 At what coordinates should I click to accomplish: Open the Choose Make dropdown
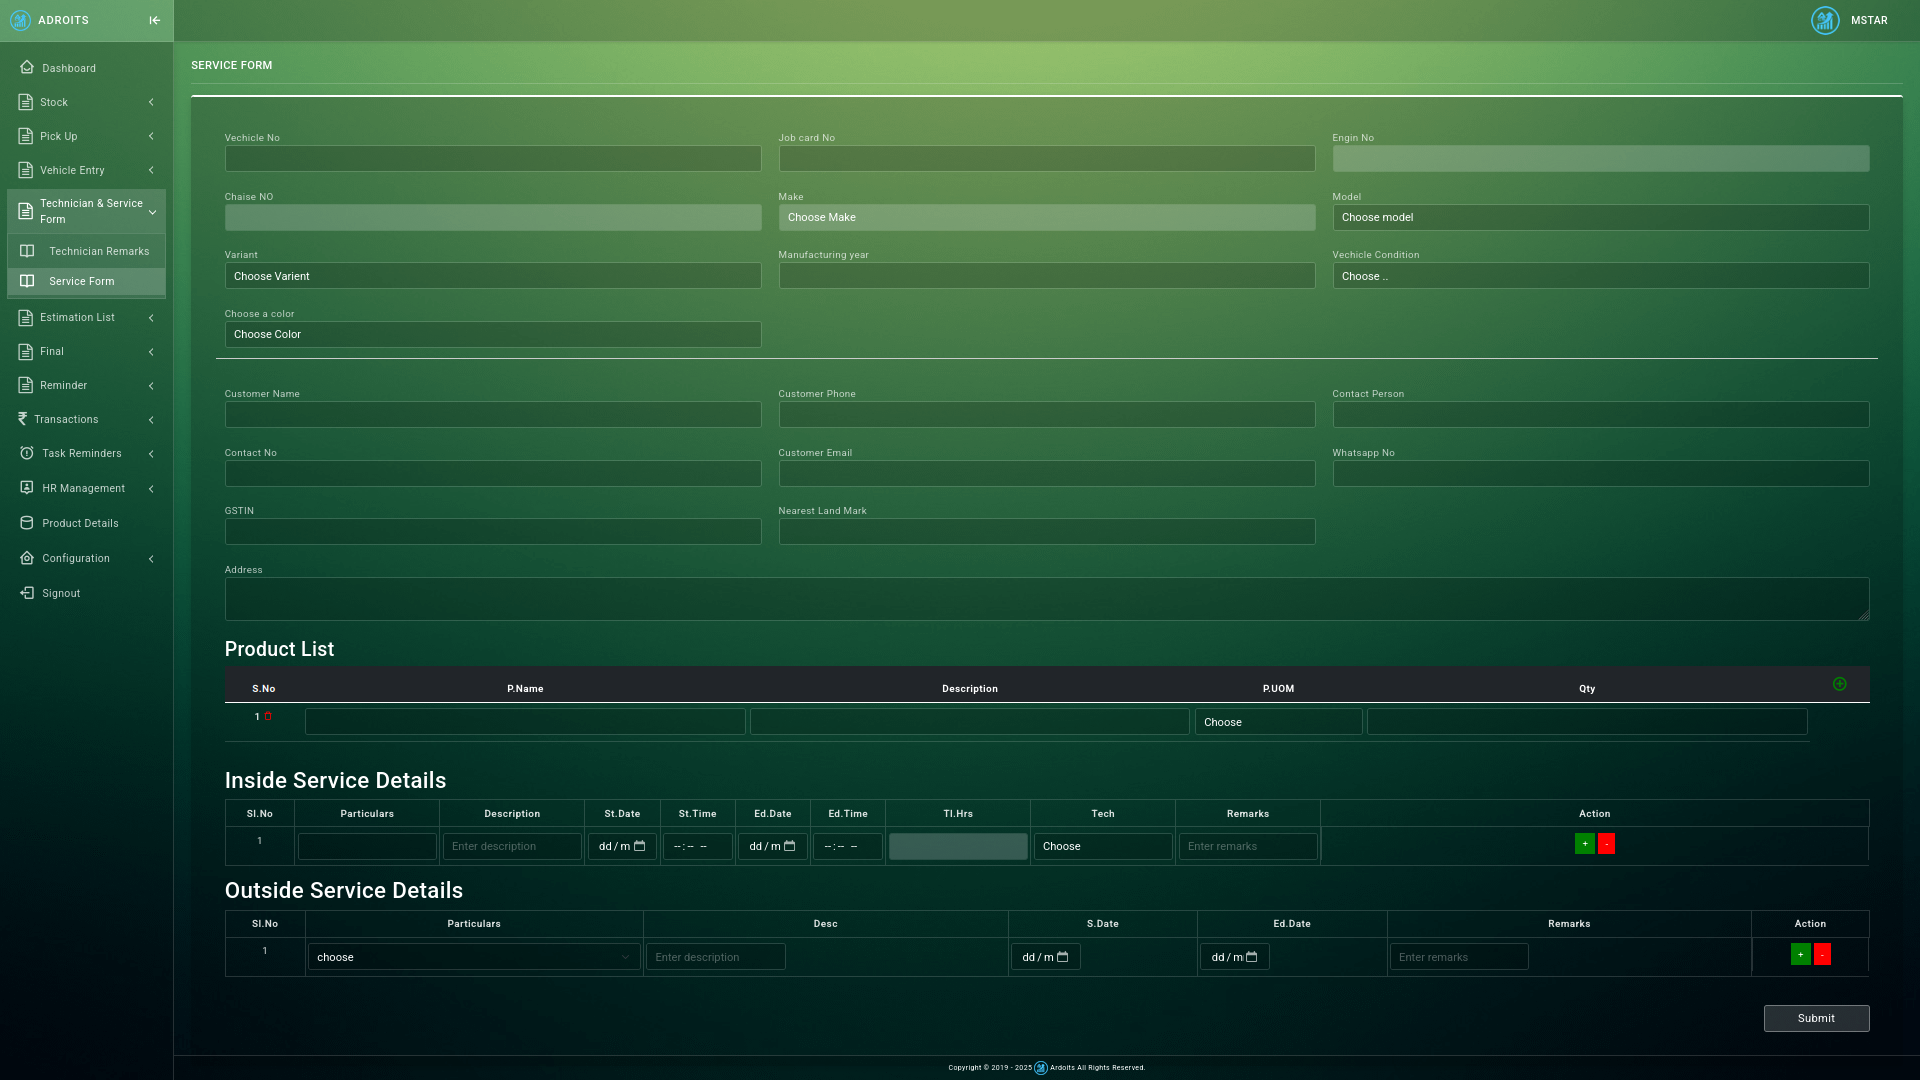(1046, 217)
